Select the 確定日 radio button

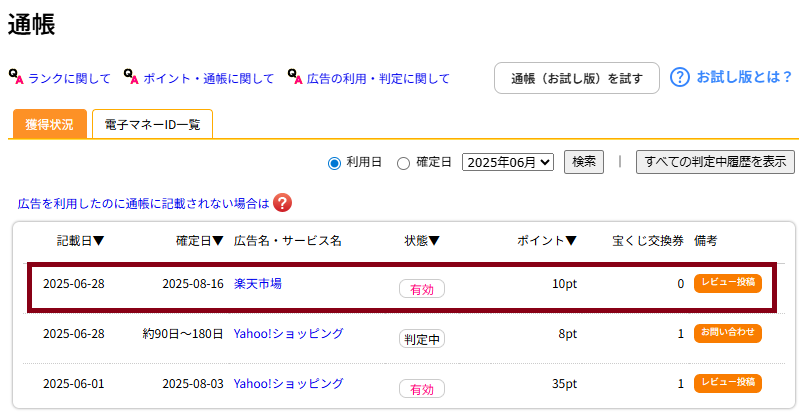tap(403, 164)
